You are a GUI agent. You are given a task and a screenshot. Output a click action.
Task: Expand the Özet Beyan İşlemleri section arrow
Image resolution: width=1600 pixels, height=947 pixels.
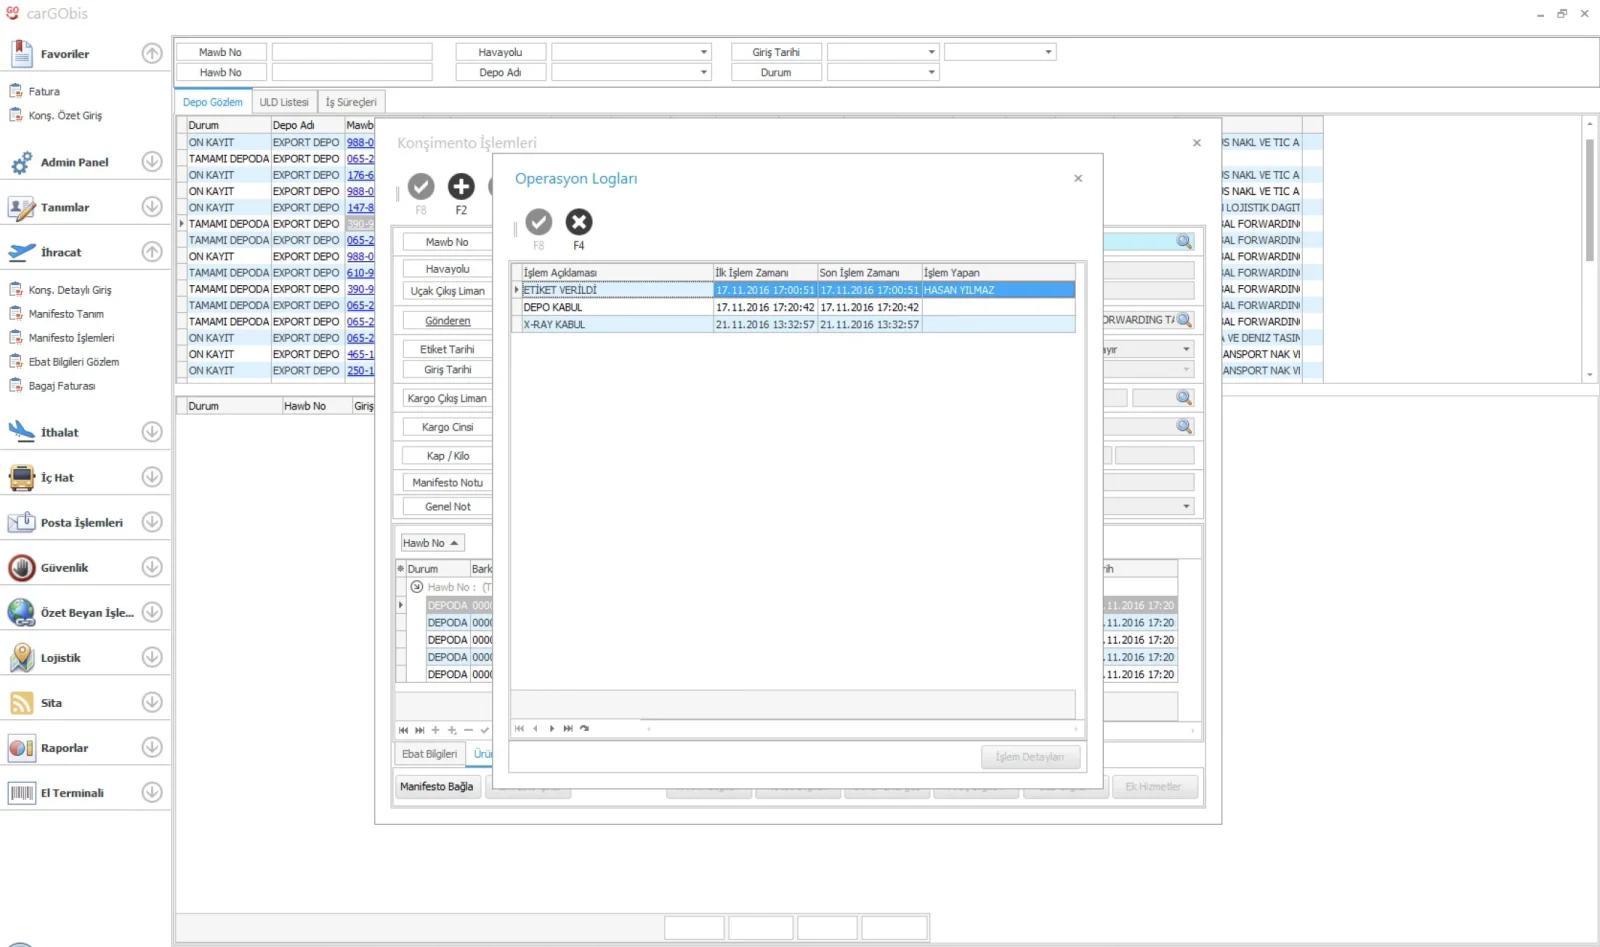[152, 611]
